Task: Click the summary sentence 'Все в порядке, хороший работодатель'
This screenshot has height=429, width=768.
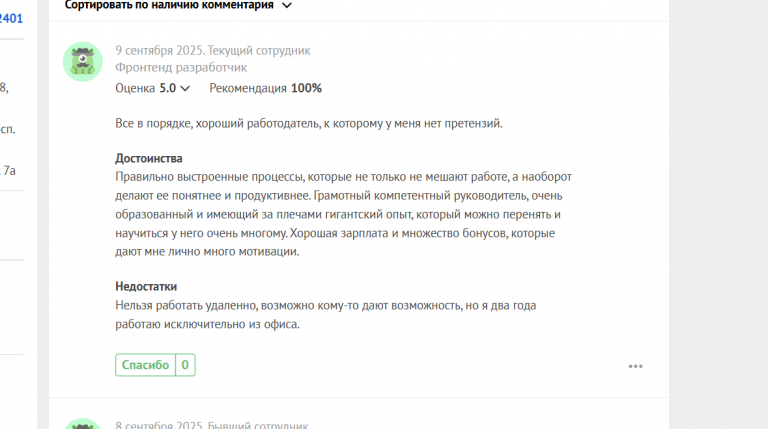Action: (x=309, y=123)
